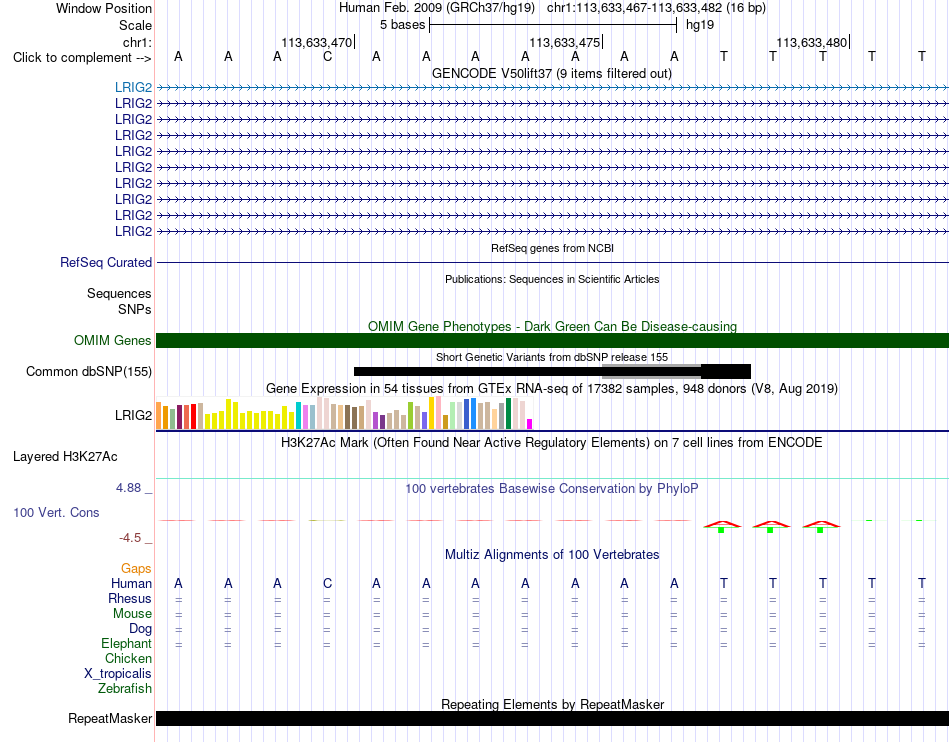The image size is (950, 742).
Task: Click the magenta last bar in the GTEx chart
Action: tap(530, 424)
